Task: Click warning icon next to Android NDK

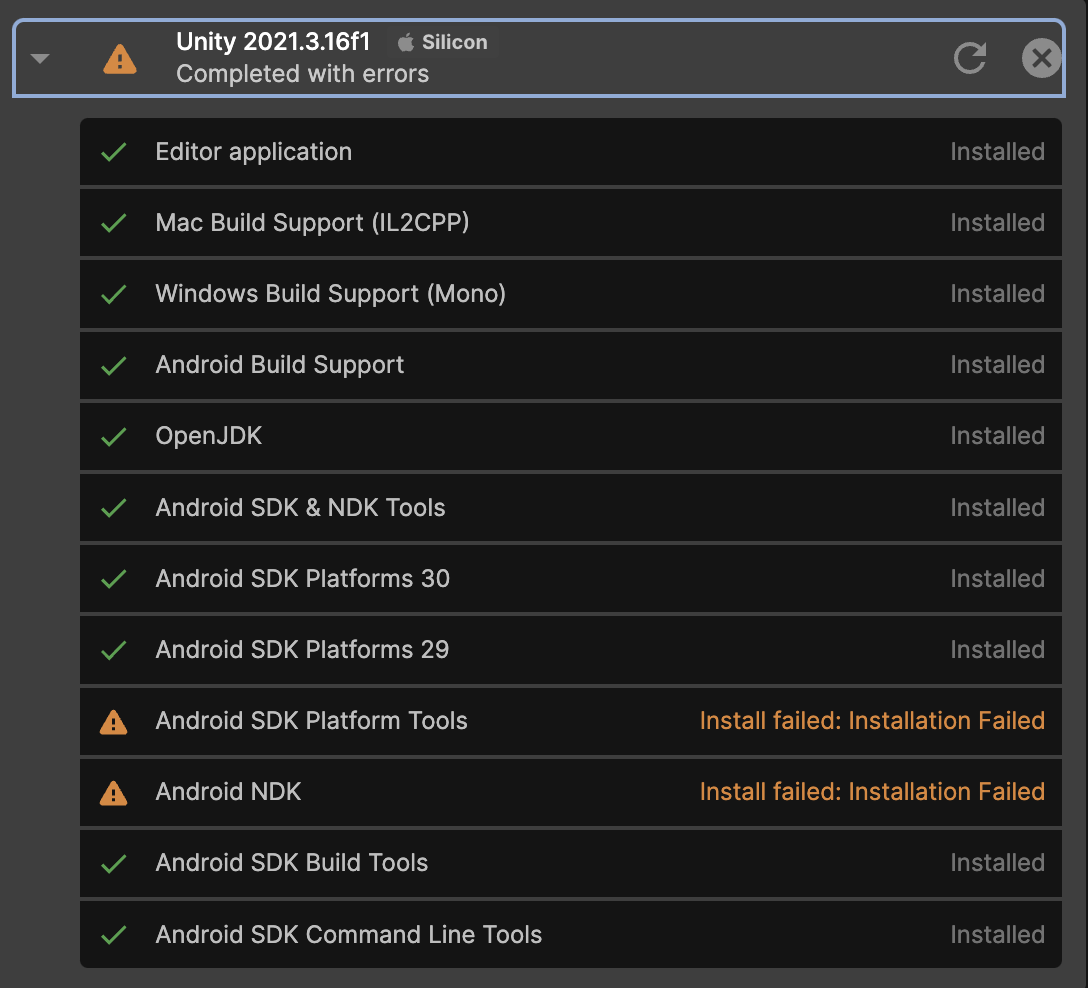Action: 114,793
